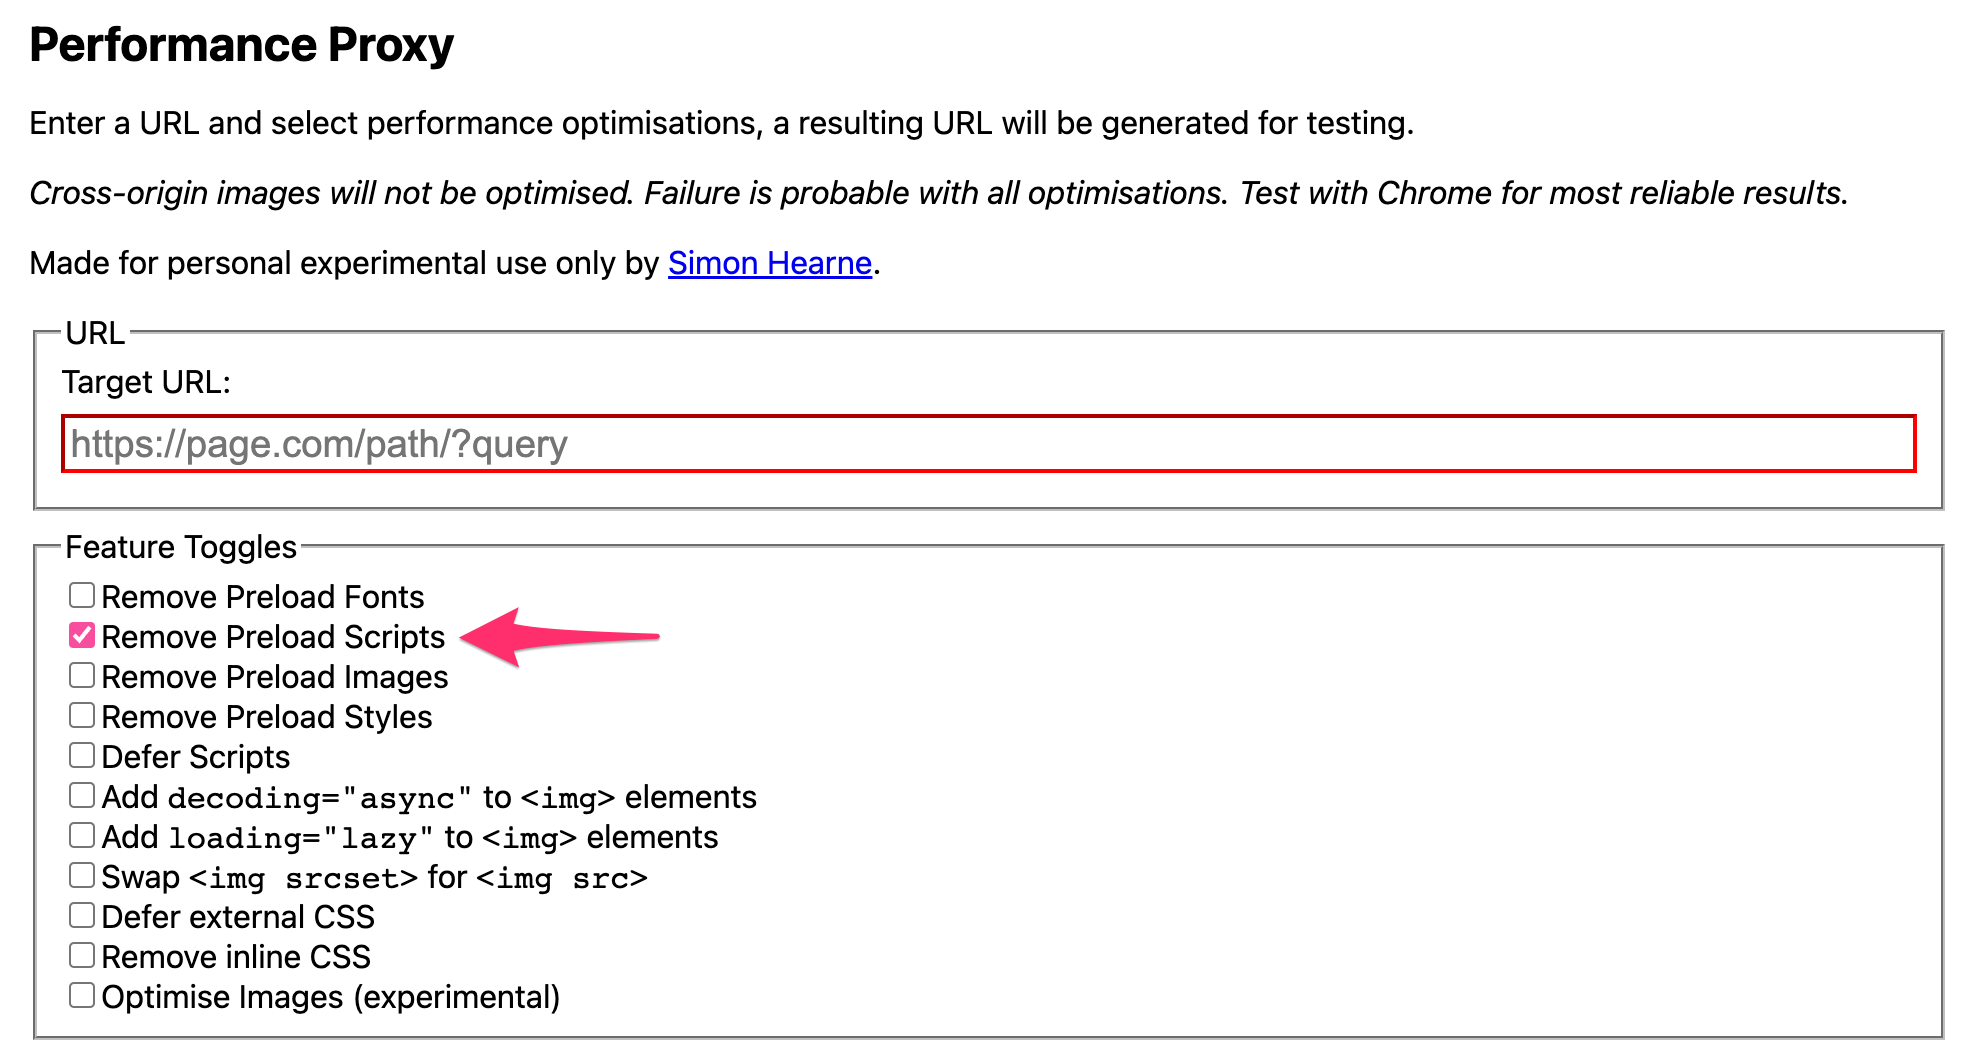Enable the Defer Scripts checkbox
The height and width of the screenshot is (1054, 1970).
pyautogui.click(x=82, y=756)
